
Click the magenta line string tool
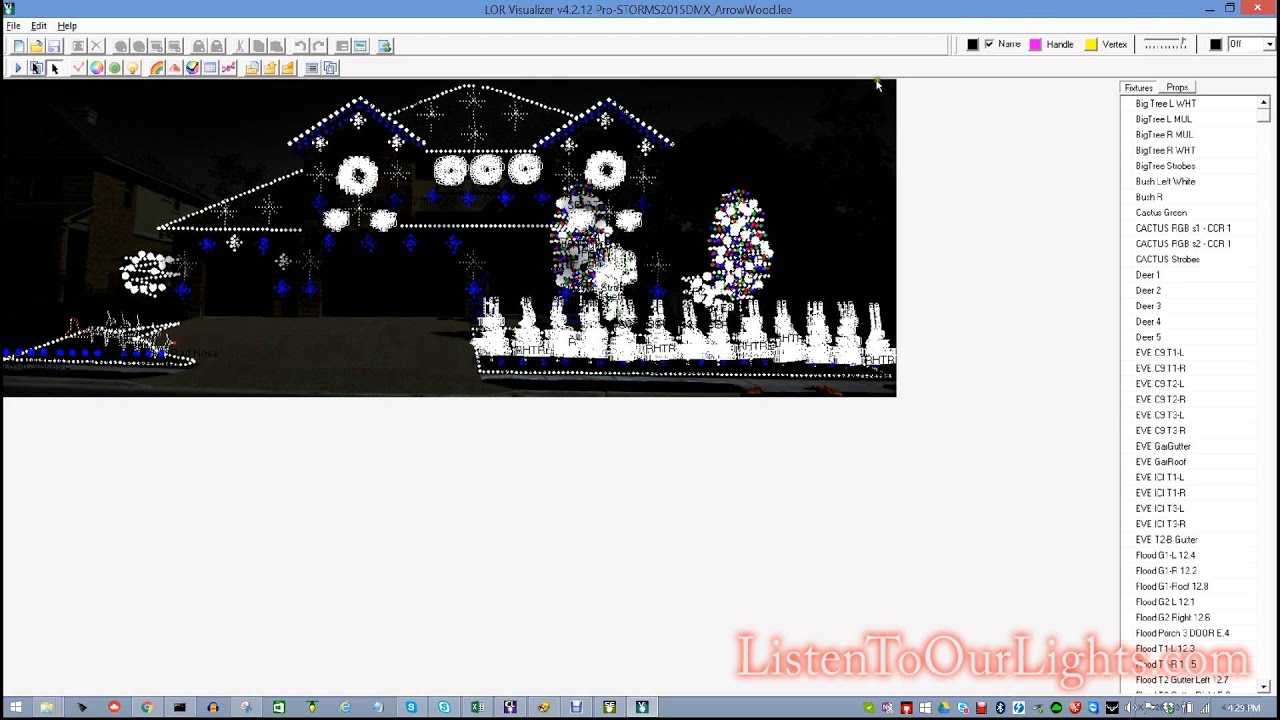click(x=228, y=68)
